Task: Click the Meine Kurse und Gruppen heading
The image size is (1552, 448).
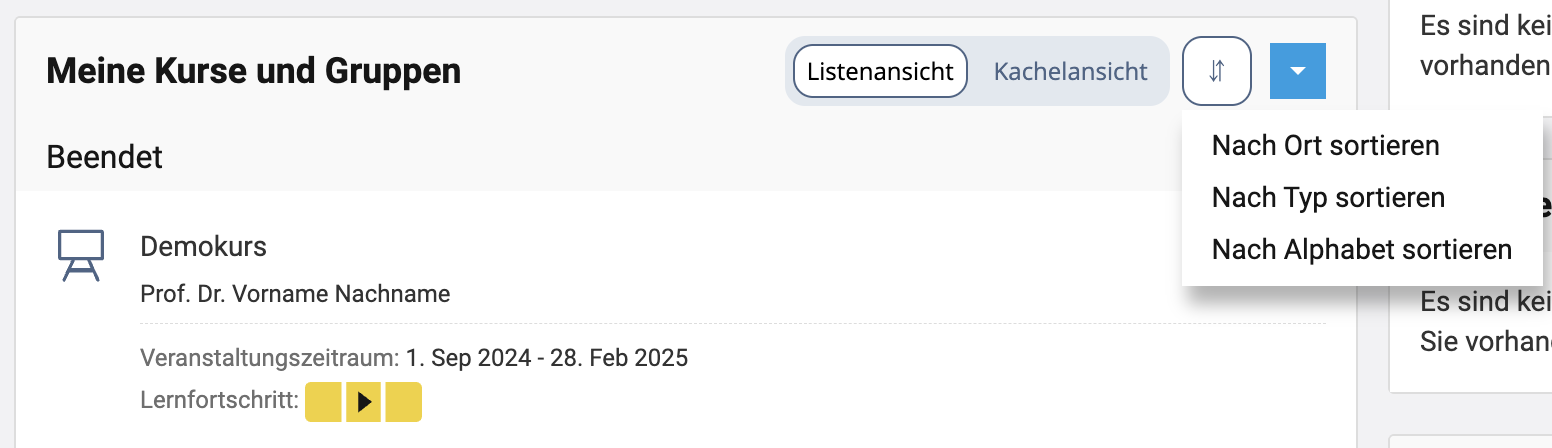Action: click(x=253, y=72)
